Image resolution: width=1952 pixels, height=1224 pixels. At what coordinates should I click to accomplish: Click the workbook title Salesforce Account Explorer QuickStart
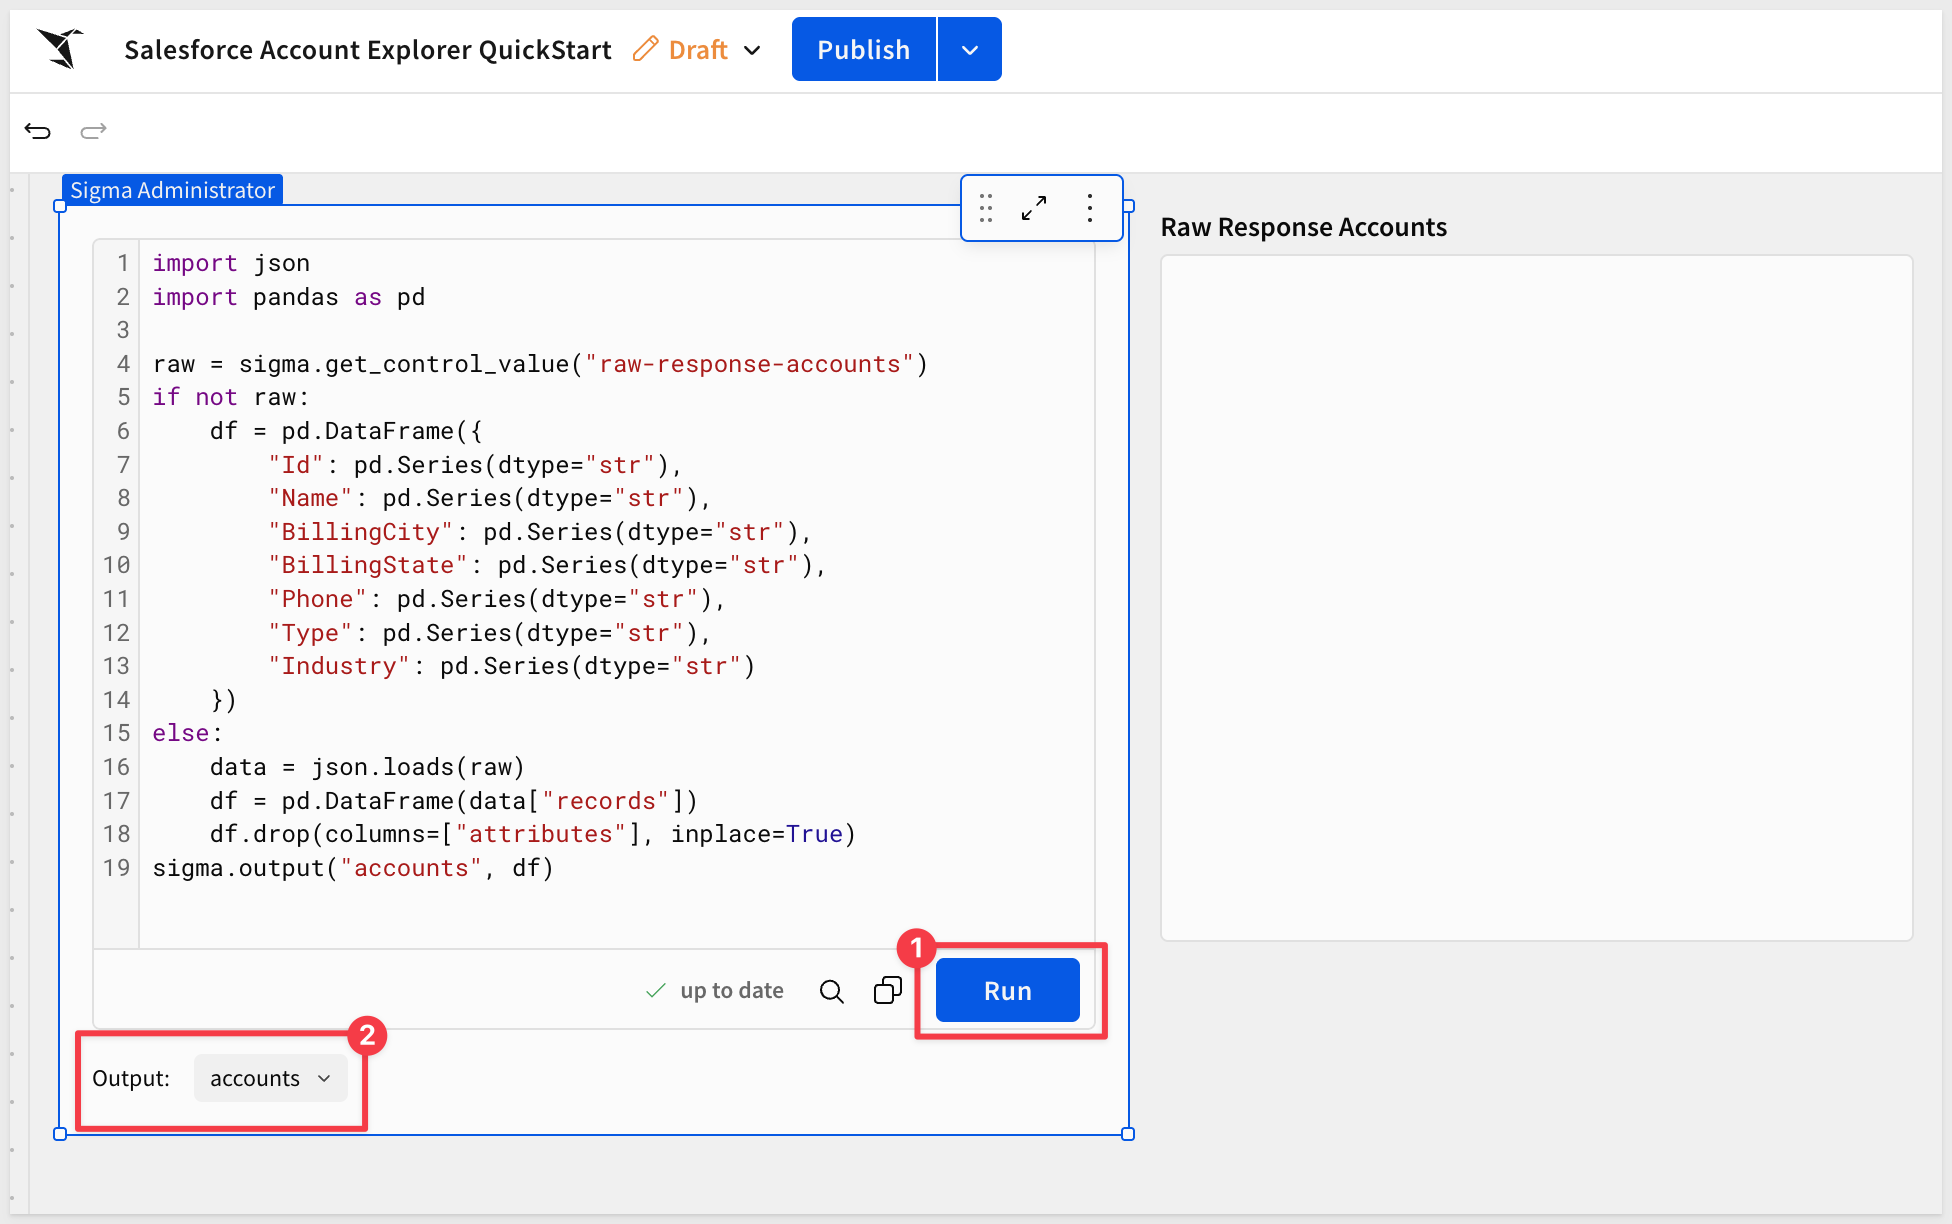367,50
